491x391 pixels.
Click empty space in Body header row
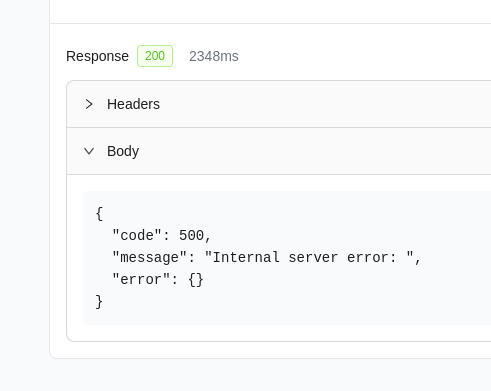coord(317,151)
